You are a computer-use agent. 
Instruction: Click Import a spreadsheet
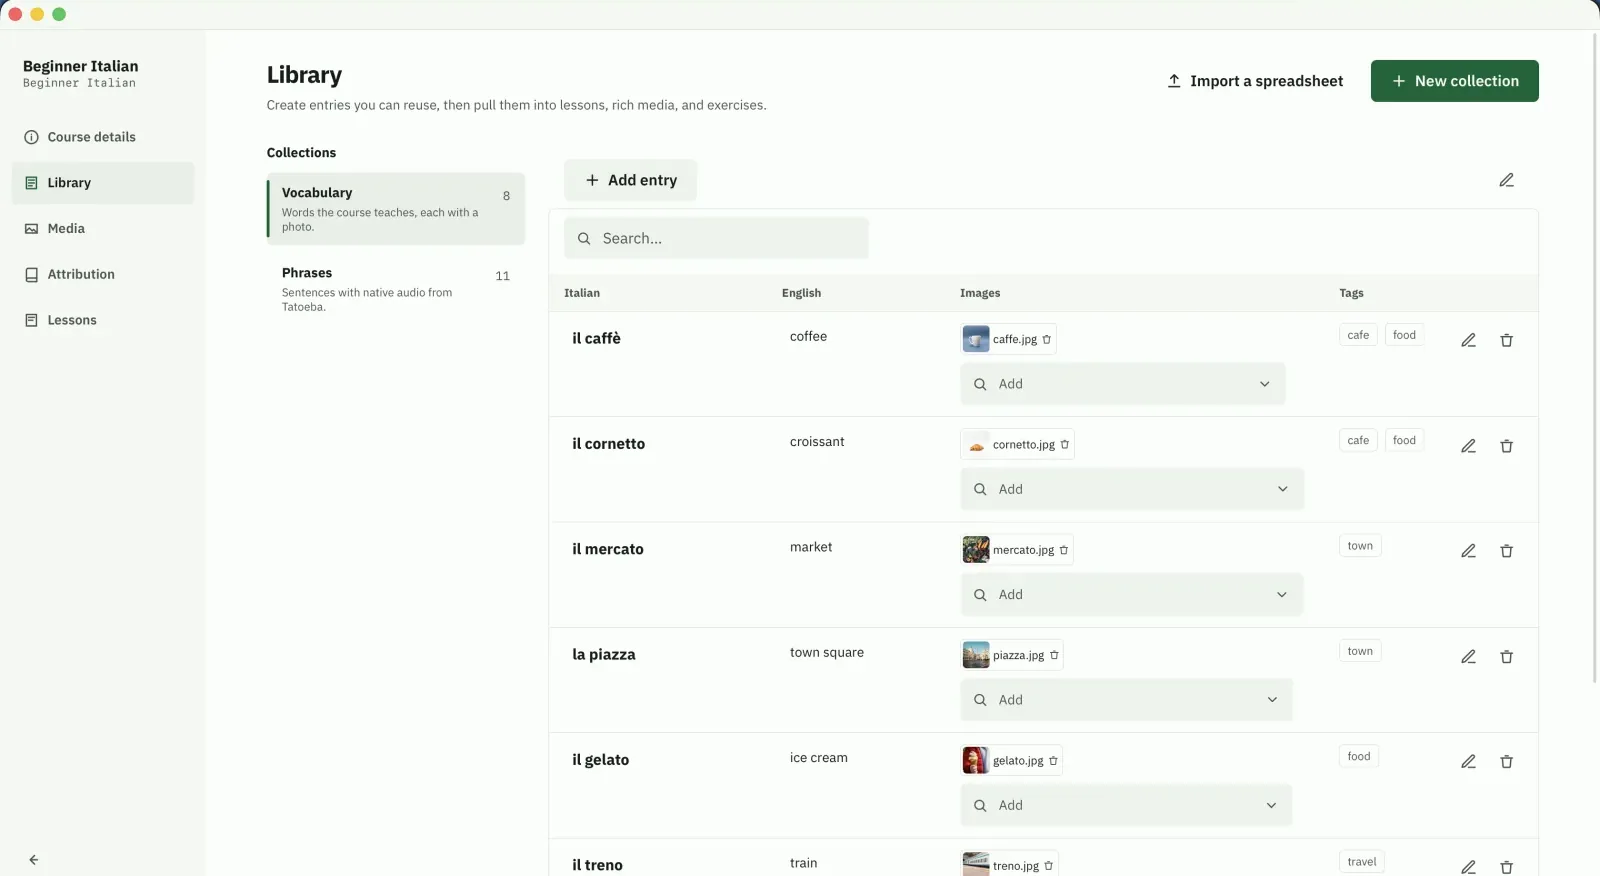pyautogui.click(x=1255, y=81)
